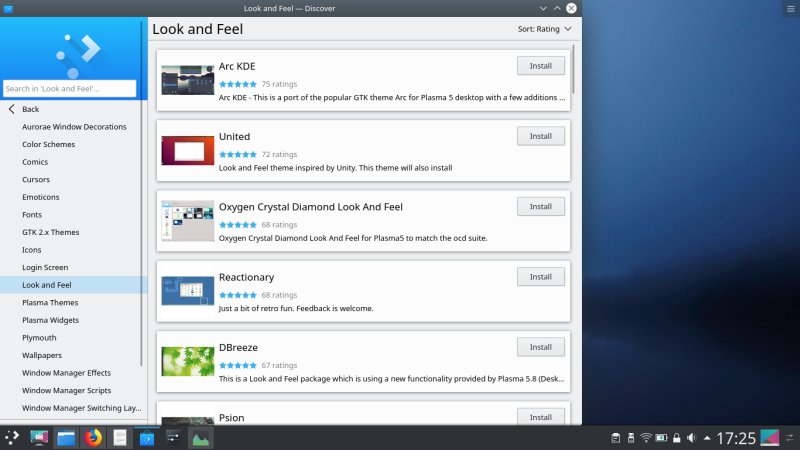Open the Arc KDE thumbnail
The height and width of the screenshot is (450, 800).
point(188,80)
